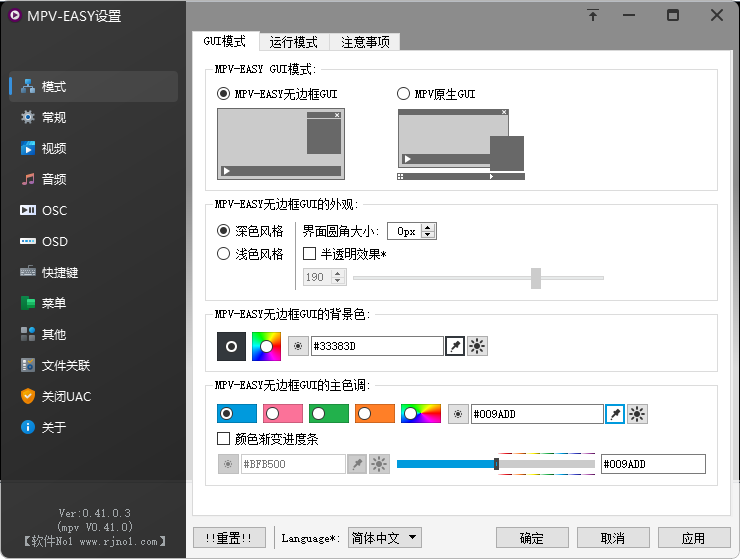Screen dimensions: 740x559
Task: Click the eyedropper next to #33383D field
Action: point(455,346)
